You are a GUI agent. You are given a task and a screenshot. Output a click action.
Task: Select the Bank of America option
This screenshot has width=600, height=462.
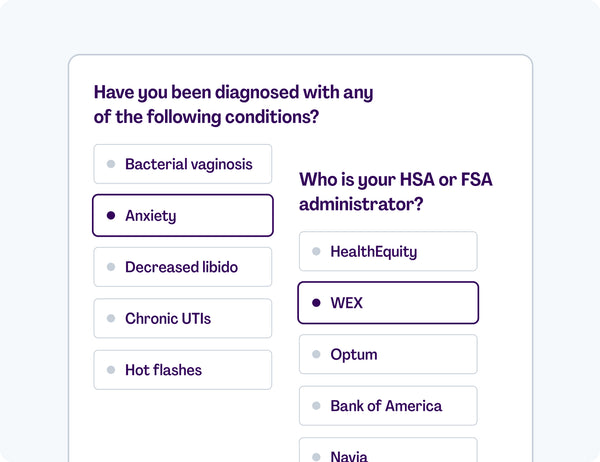pos(388,406)
